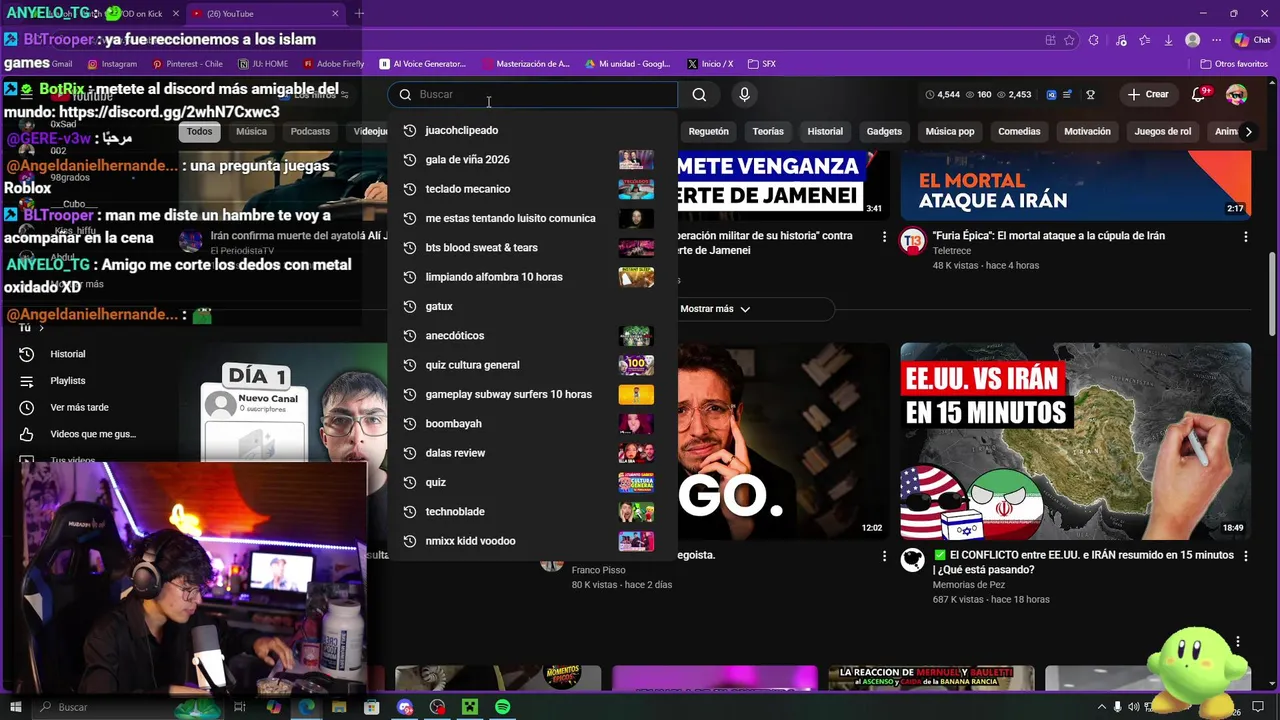This screenshot has height=720, width=1280.
Task: Open Minecraft from taskbar
Action: coord(470,707)
